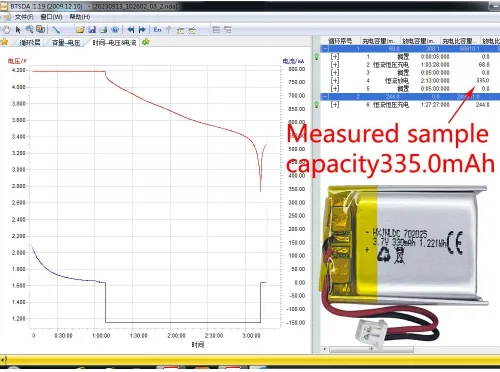Go to next with blue right arrow
Image resolution: width=500 pixels, height=372 pixels.
pyautogui.click(x=142, y=30)
